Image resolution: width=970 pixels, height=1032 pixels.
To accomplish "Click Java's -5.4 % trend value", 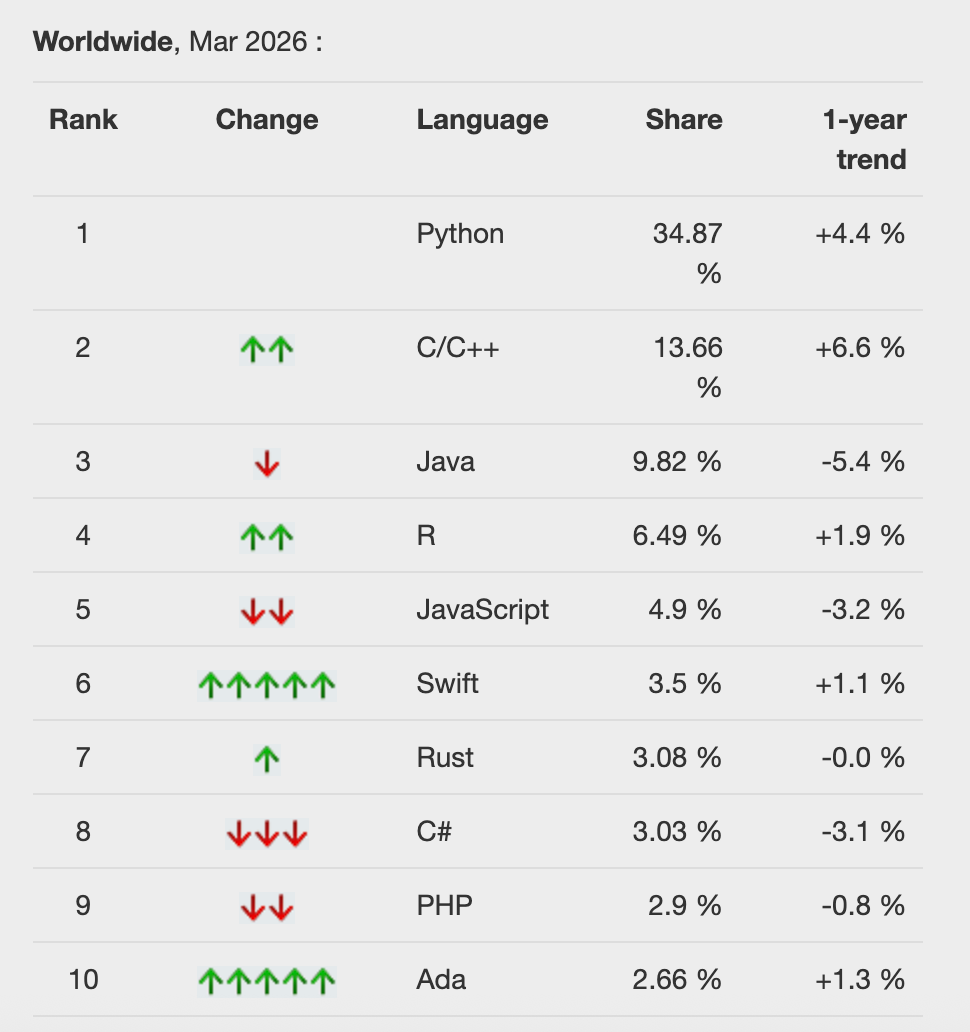I will click(863, 462).
